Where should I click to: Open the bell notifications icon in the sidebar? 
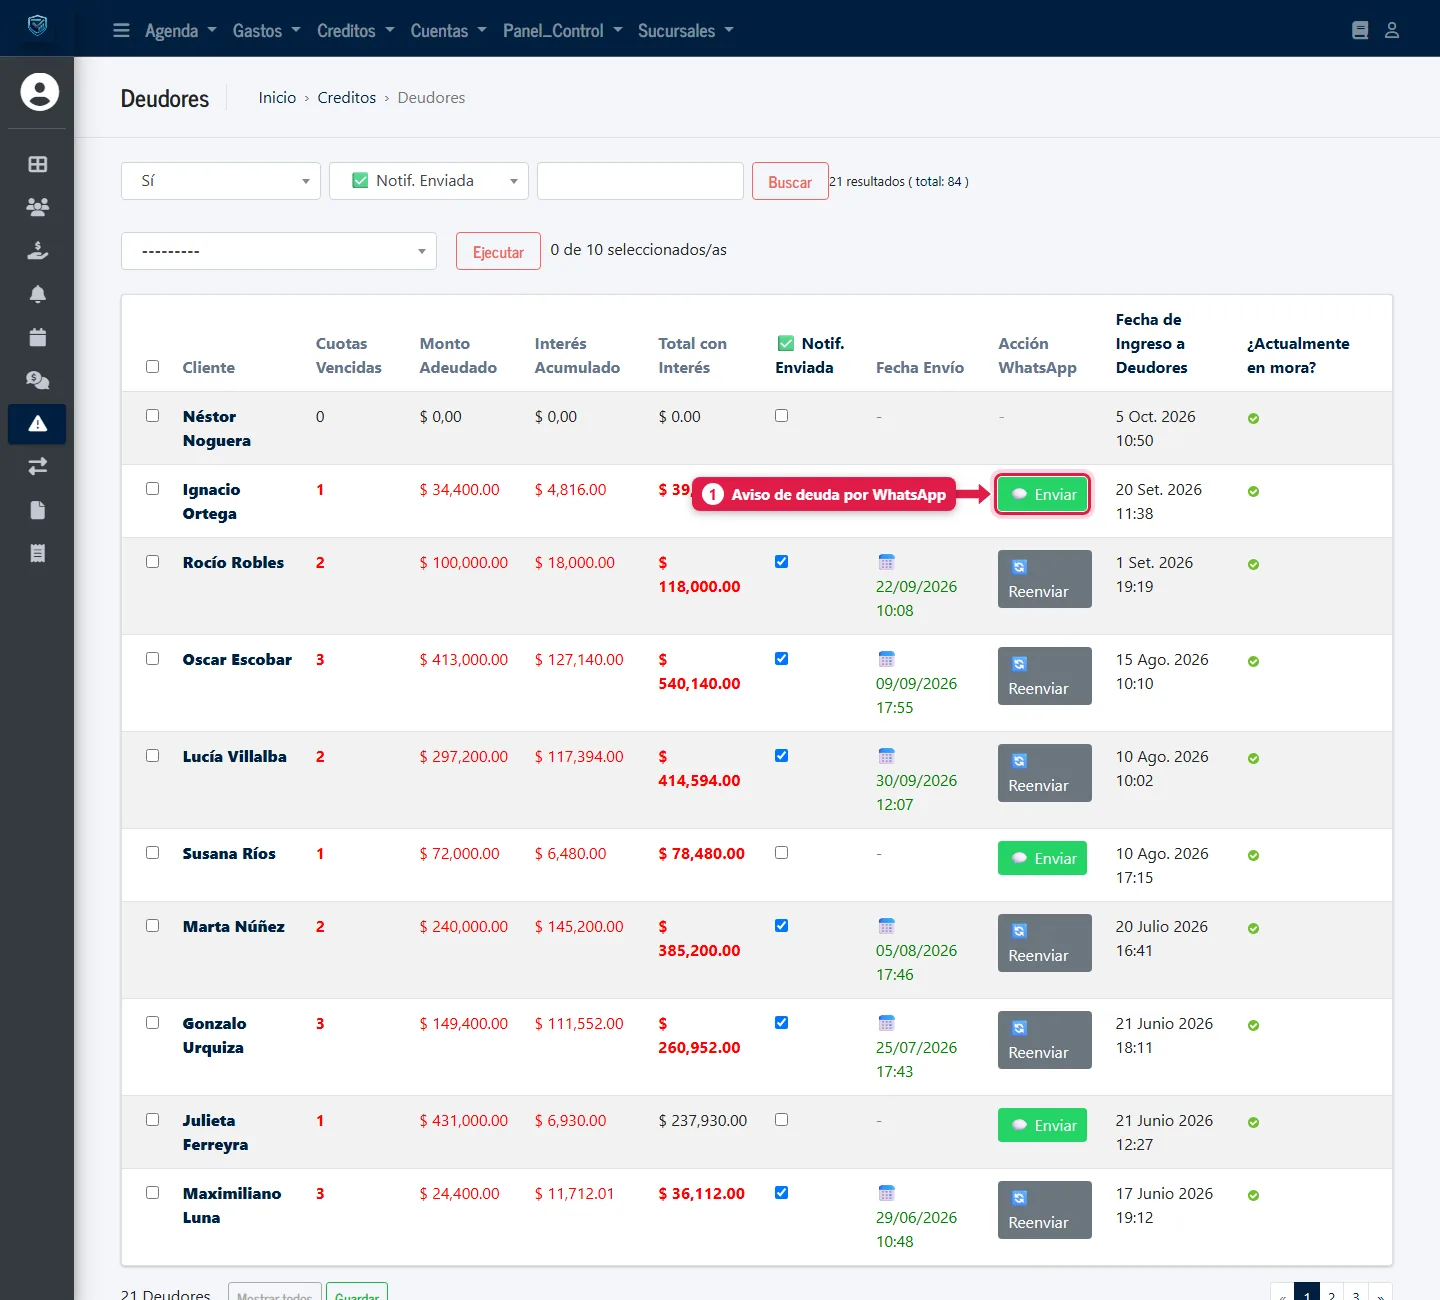click(x=38, y=294)
